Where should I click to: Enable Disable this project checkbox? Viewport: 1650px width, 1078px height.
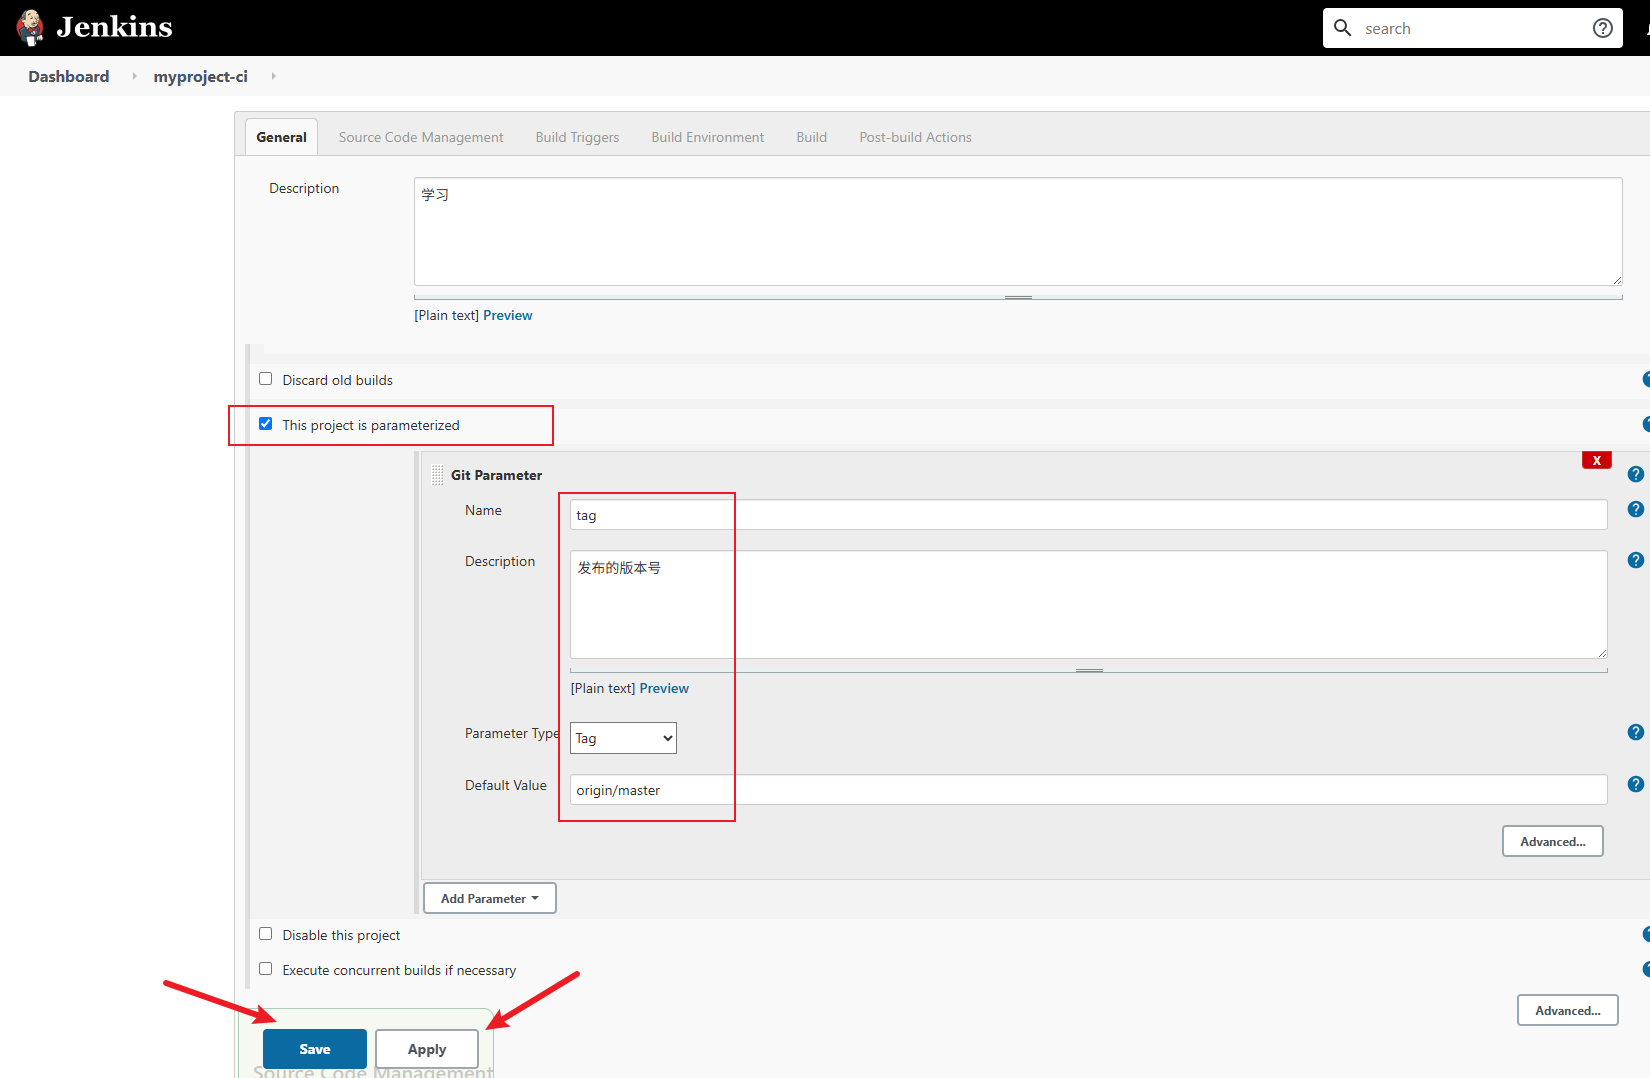(266, 934)
